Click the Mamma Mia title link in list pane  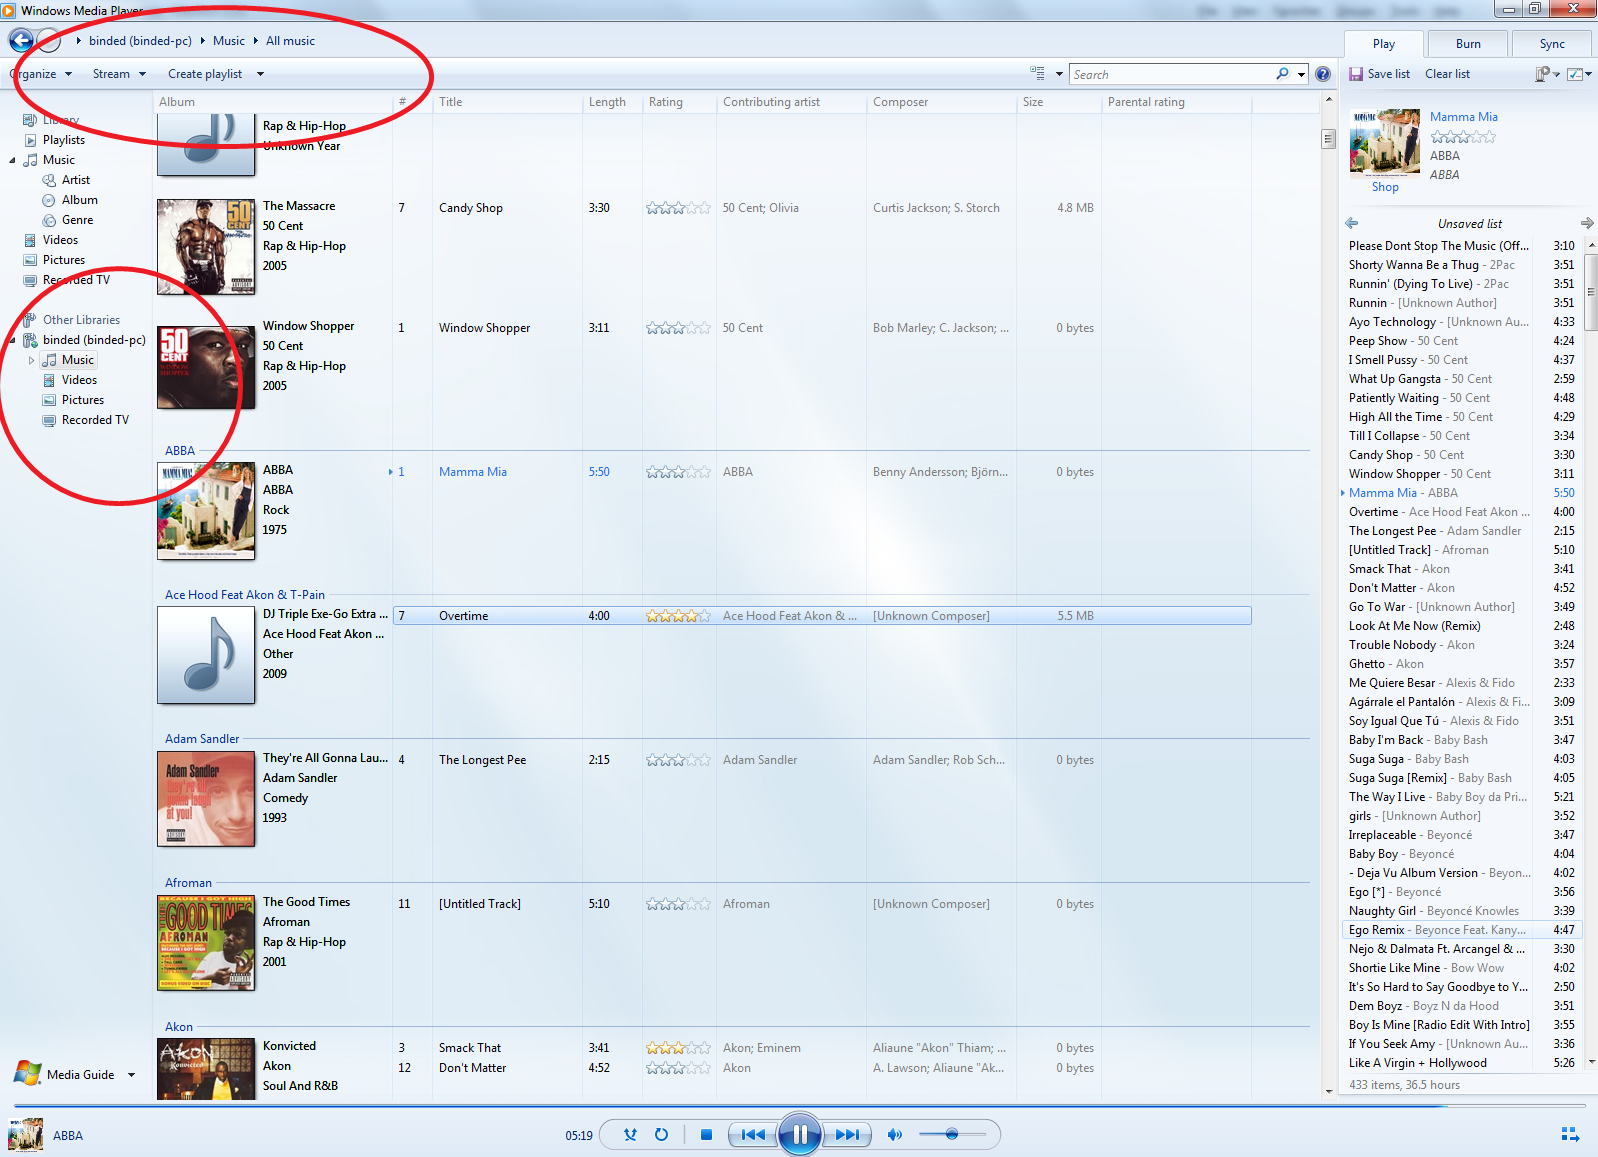click(x=1463, y=117)
